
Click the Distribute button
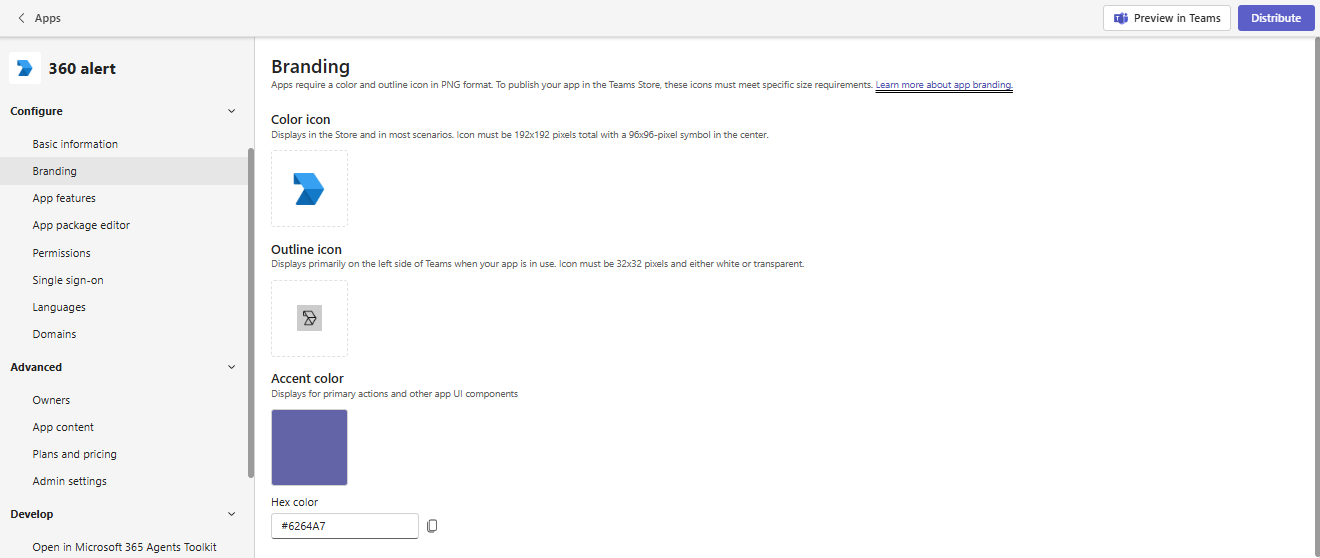[x=1276, y=18]
